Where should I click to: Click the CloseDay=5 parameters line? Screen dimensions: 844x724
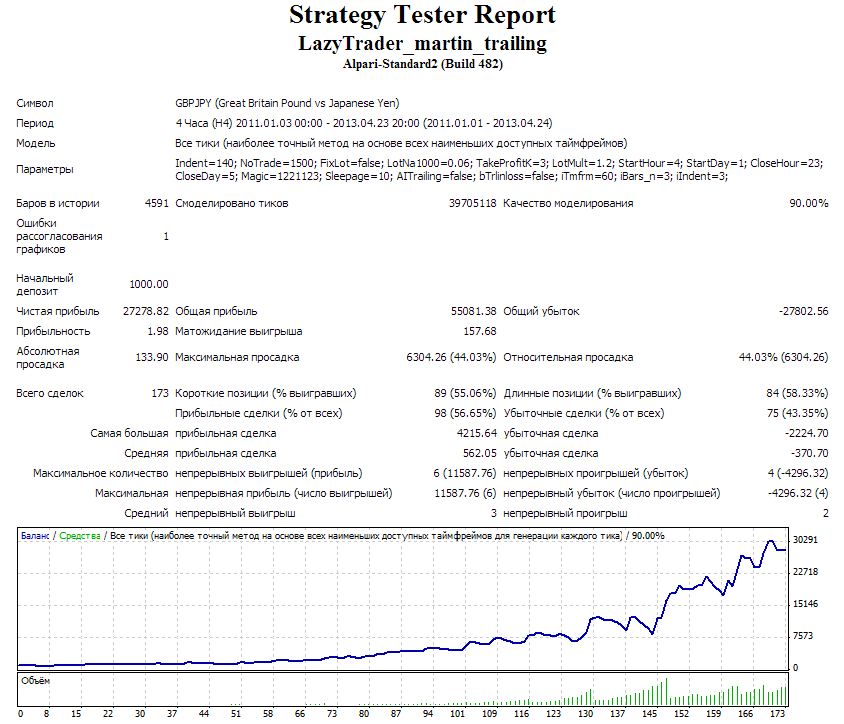(452, 177)
